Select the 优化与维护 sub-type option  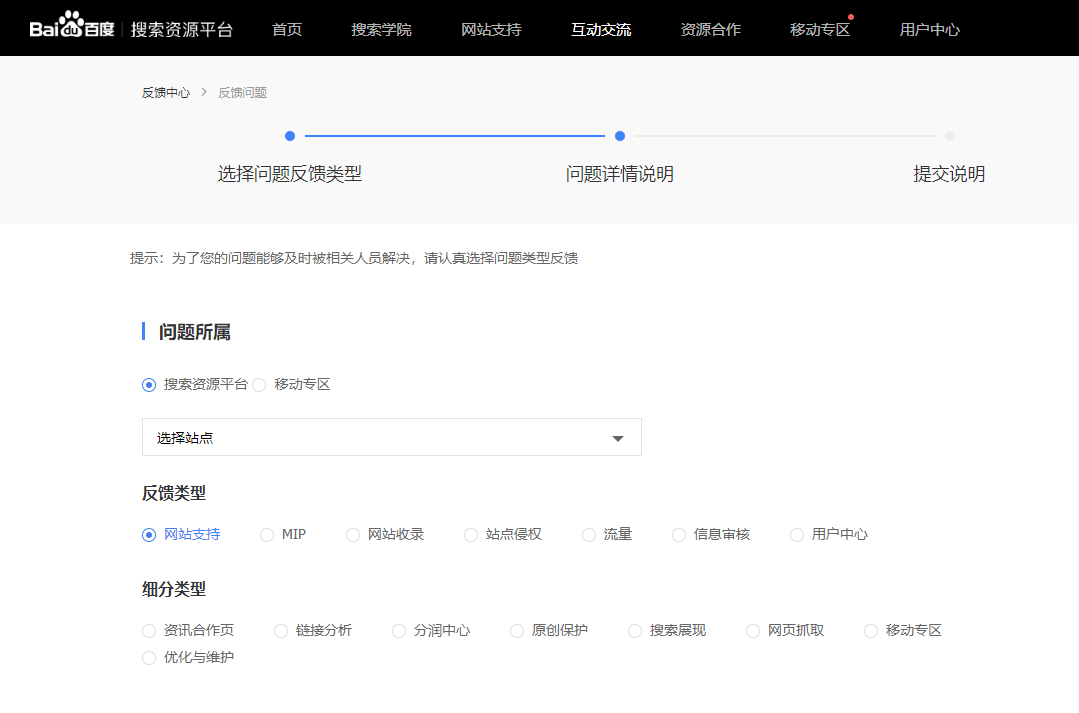[x=149, y=658]
